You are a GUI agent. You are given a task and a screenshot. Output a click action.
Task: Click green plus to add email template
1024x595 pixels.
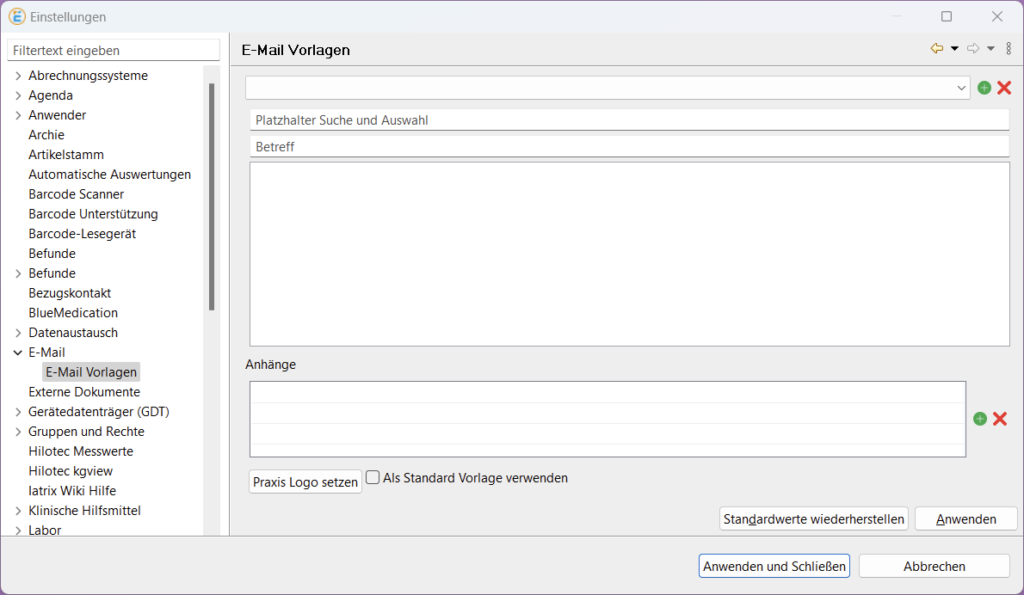984,88
